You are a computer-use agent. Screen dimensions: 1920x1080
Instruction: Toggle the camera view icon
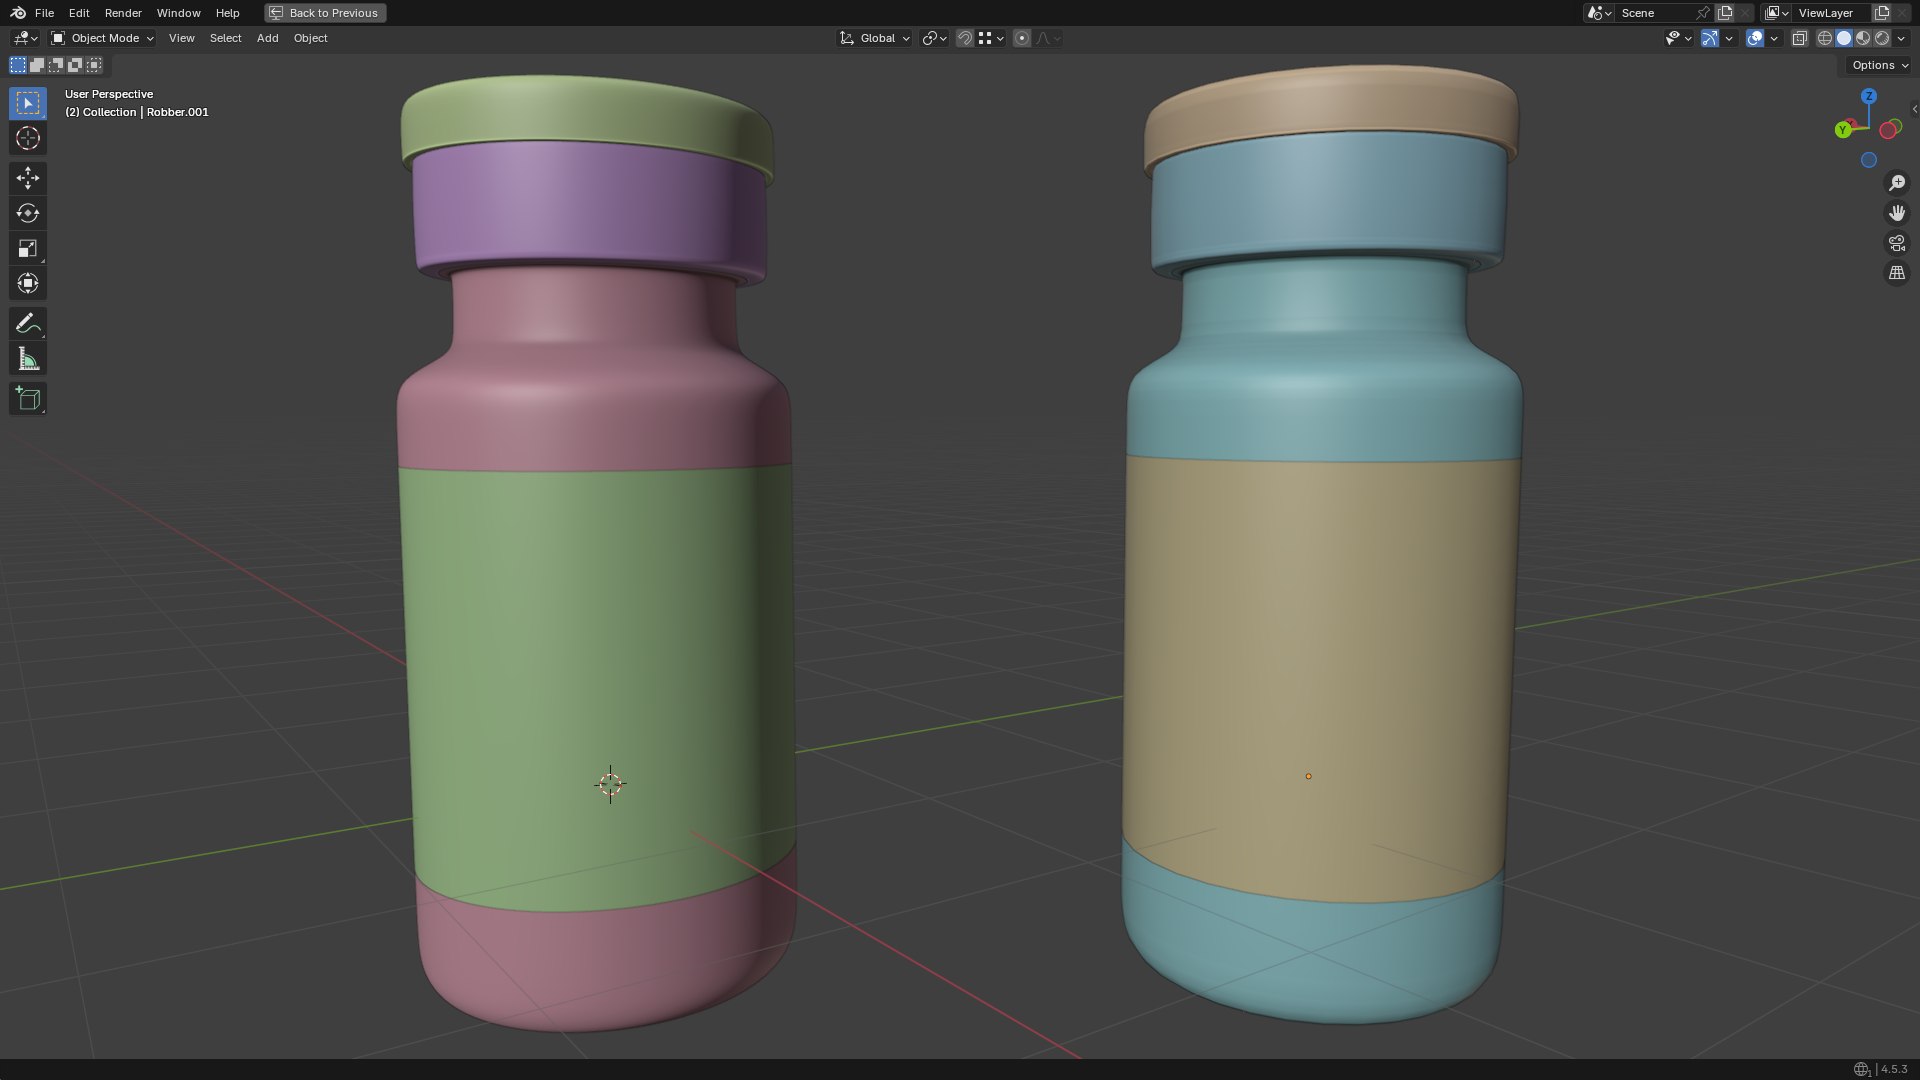[x=1897, y=243]
